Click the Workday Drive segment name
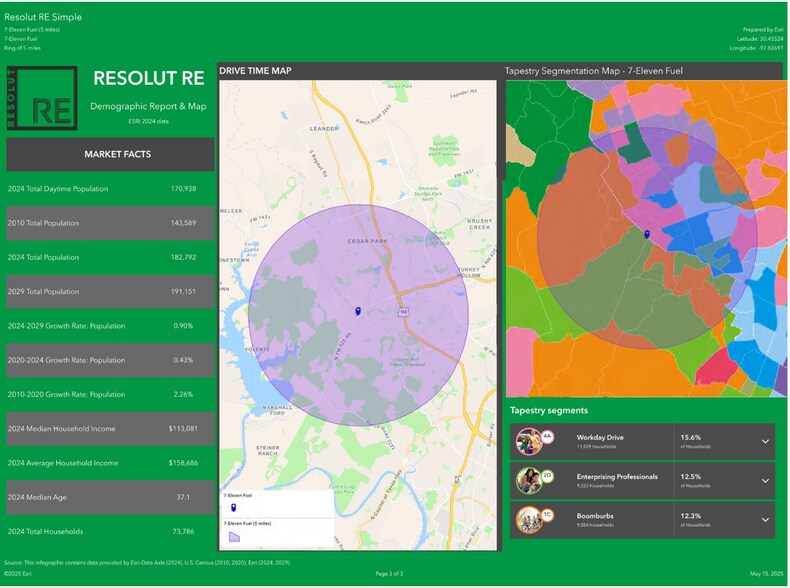 (x=600, y=437)
